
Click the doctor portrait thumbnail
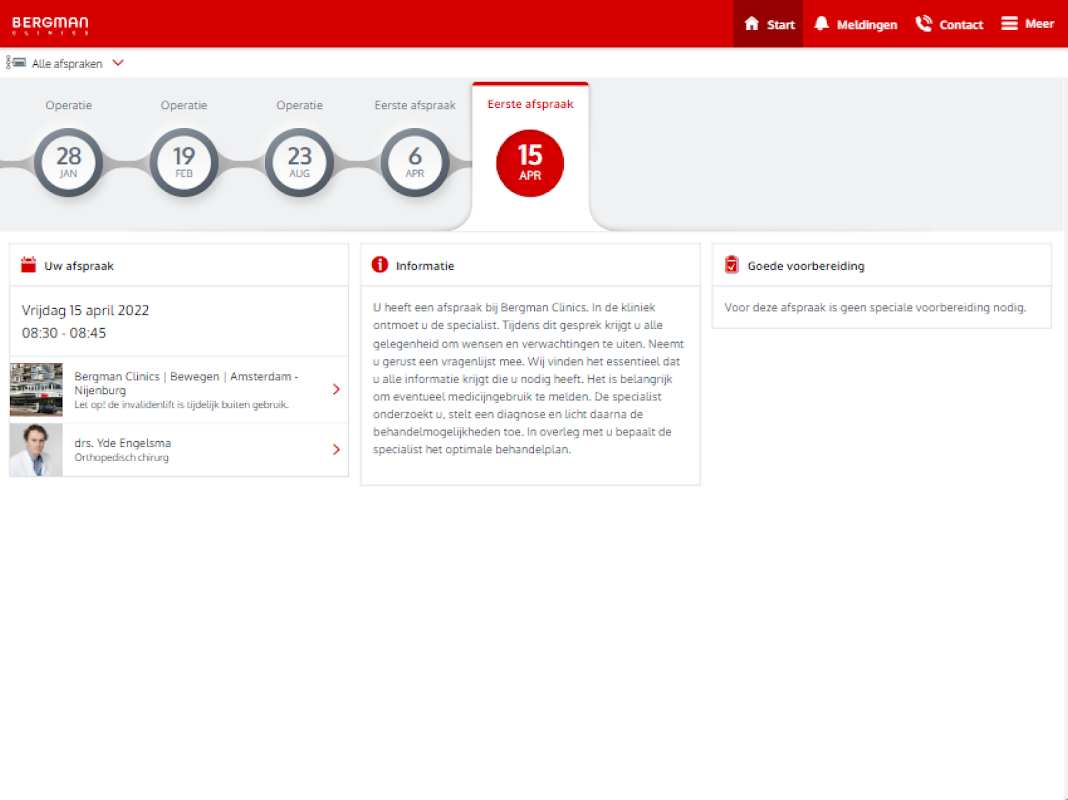36,449
